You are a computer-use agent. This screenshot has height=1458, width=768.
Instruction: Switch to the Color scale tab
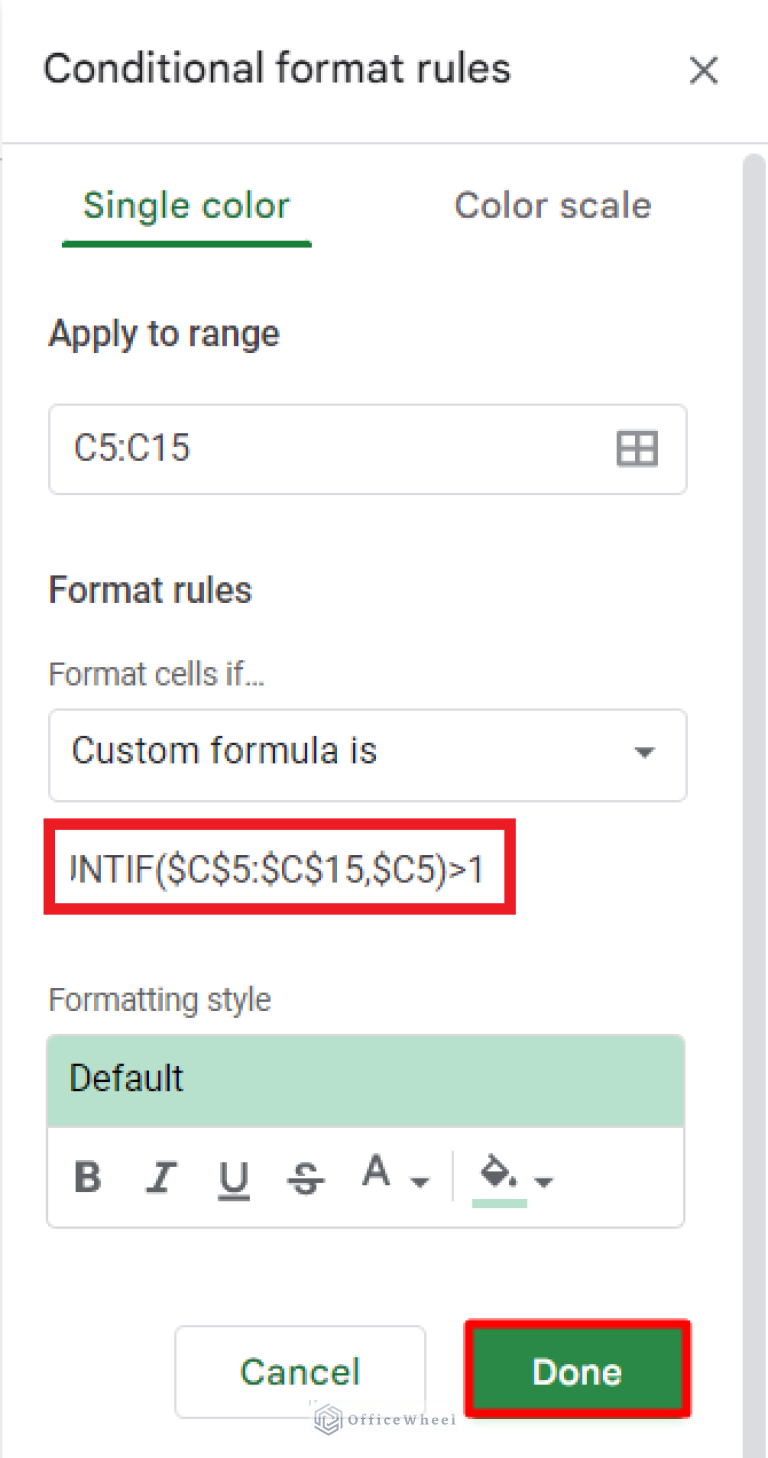point(552,205)
